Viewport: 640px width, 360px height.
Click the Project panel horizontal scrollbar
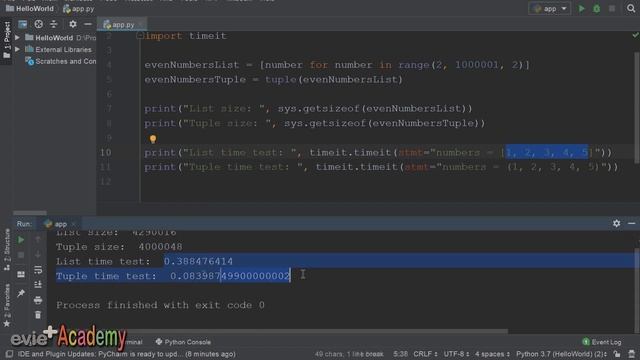[29, 213]
